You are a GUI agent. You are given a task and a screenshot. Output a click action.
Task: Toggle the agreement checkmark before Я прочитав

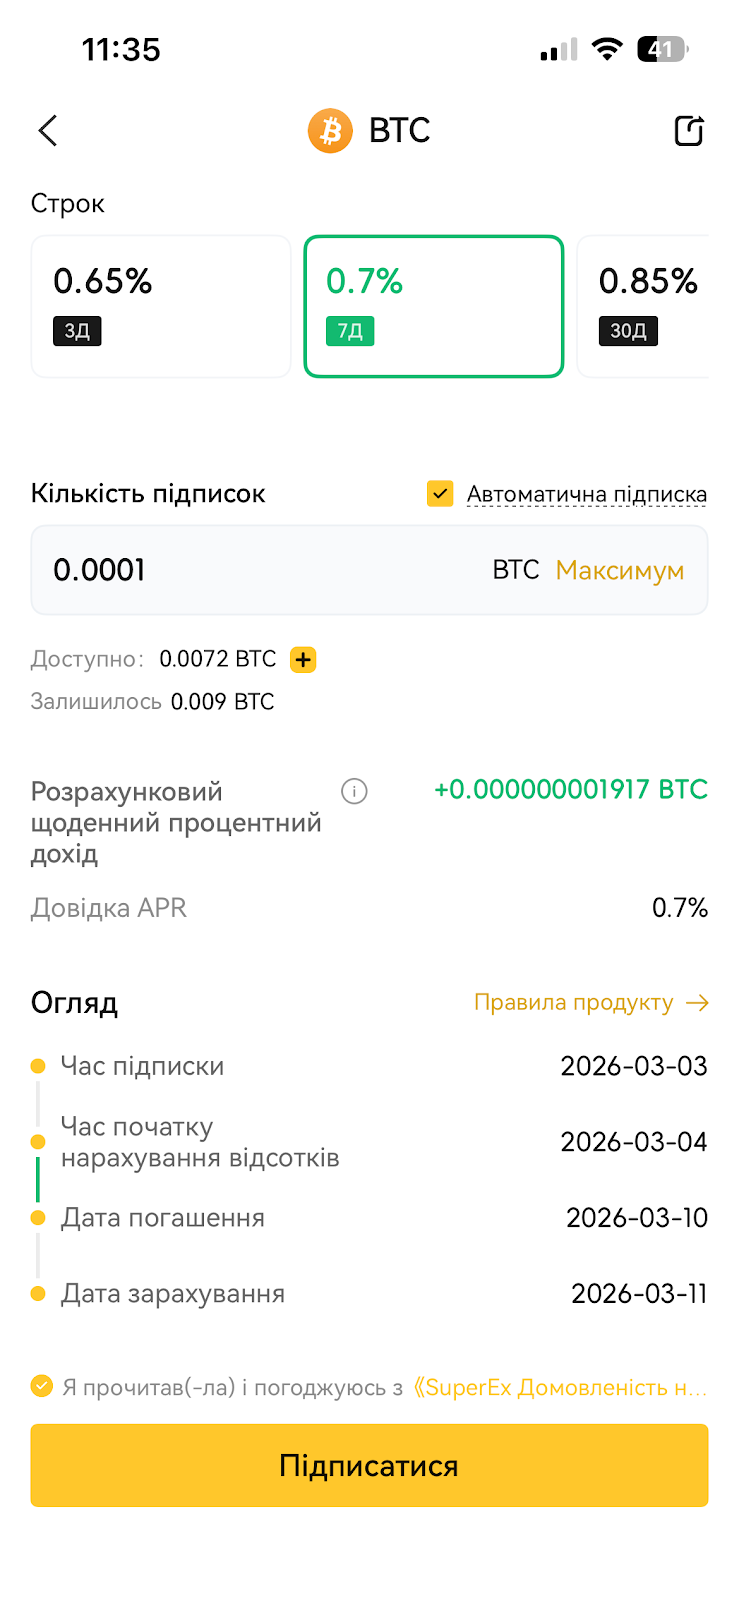tap(42, 1387)
